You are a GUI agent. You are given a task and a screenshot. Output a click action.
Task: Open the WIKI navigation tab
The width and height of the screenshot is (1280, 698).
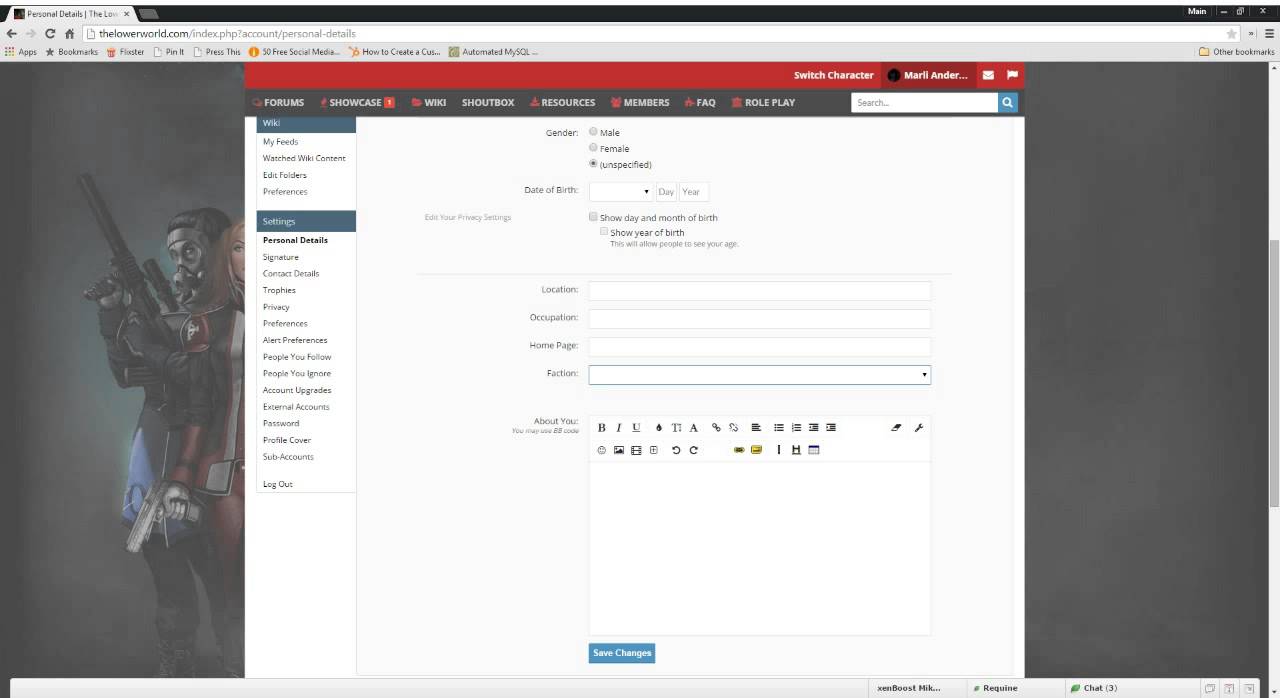pos(429,102)
